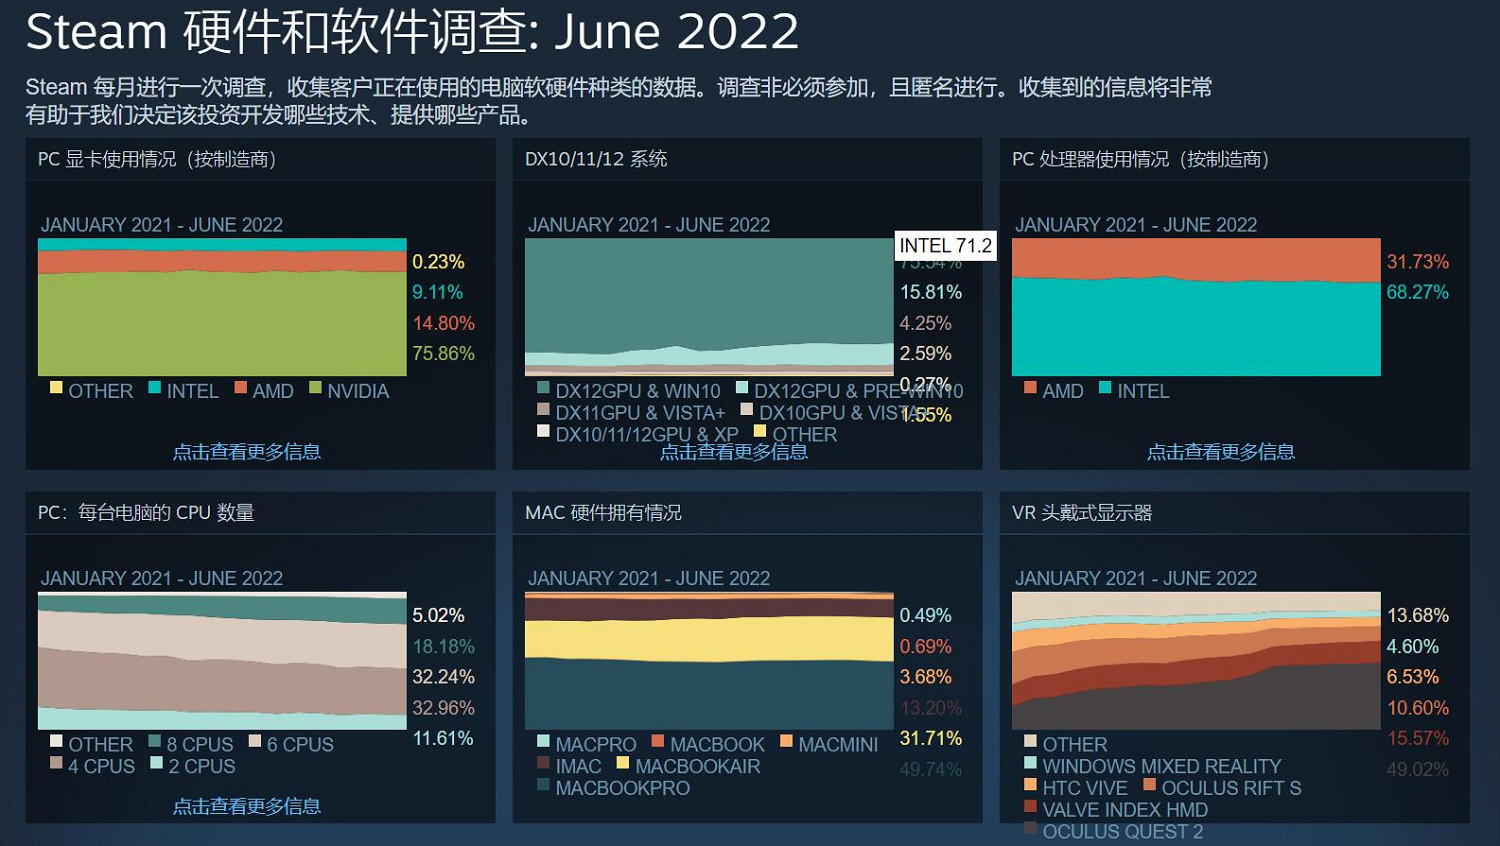The image size is (1500, 846).
Task: Click the DX12GPU & WIN10 legend marker
Action: pos(541,388)
